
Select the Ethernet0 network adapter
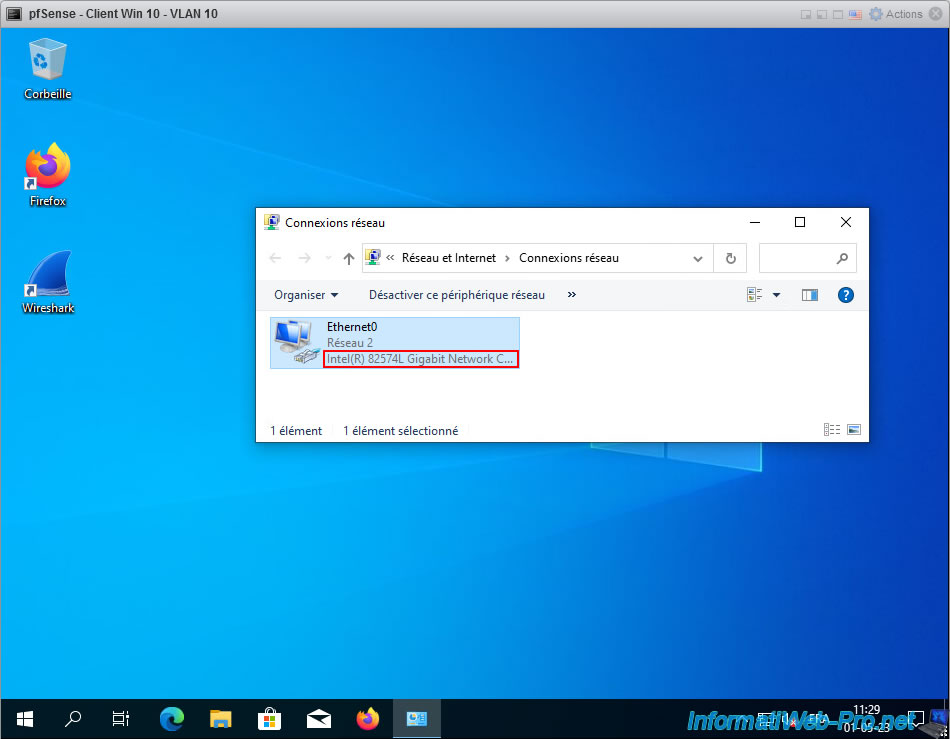point(394,342)
